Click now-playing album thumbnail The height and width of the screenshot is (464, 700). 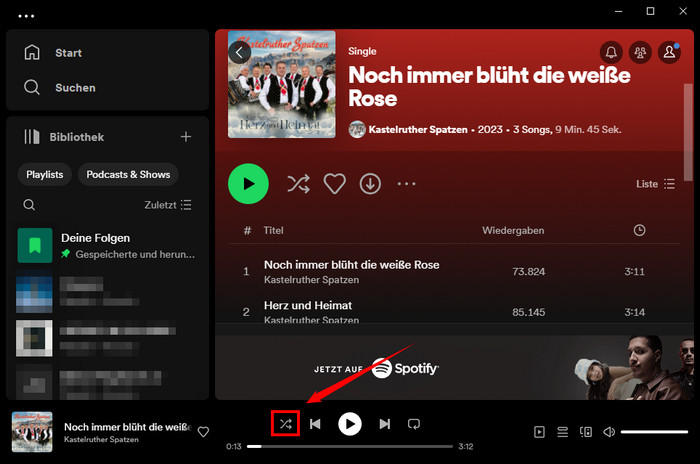coord(32,432)
